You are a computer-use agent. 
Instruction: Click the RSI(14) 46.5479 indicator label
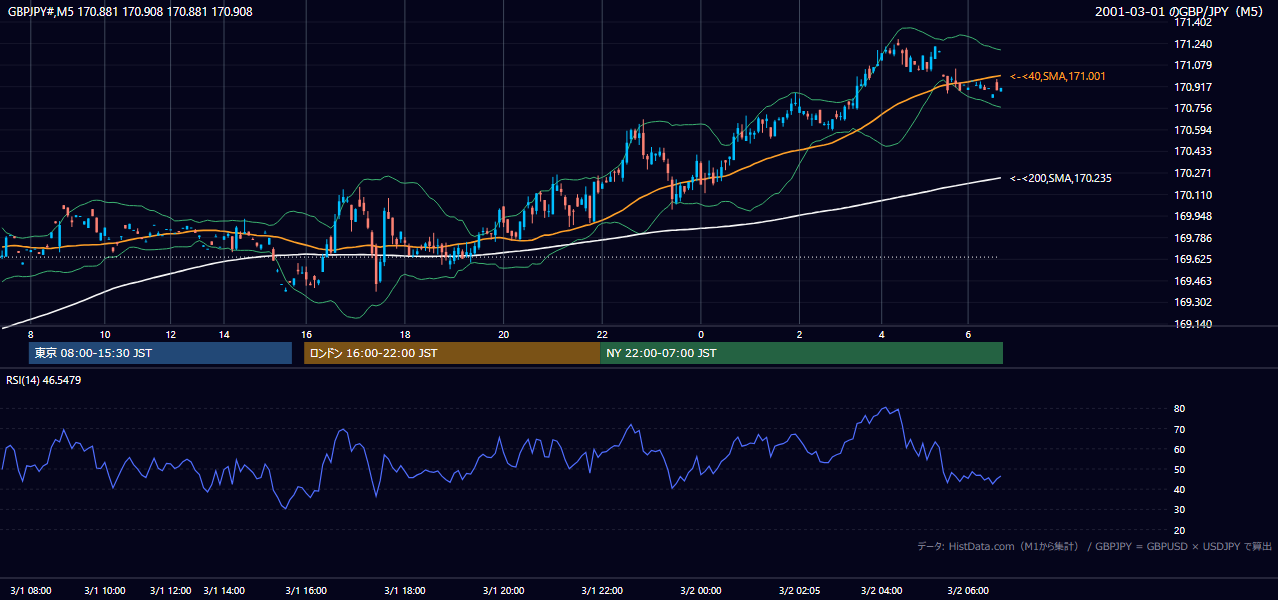44,380
